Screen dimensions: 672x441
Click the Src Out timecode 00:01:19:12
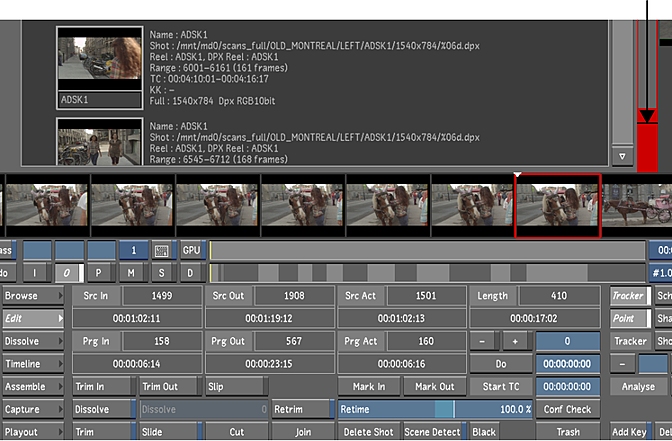(269, 318)
